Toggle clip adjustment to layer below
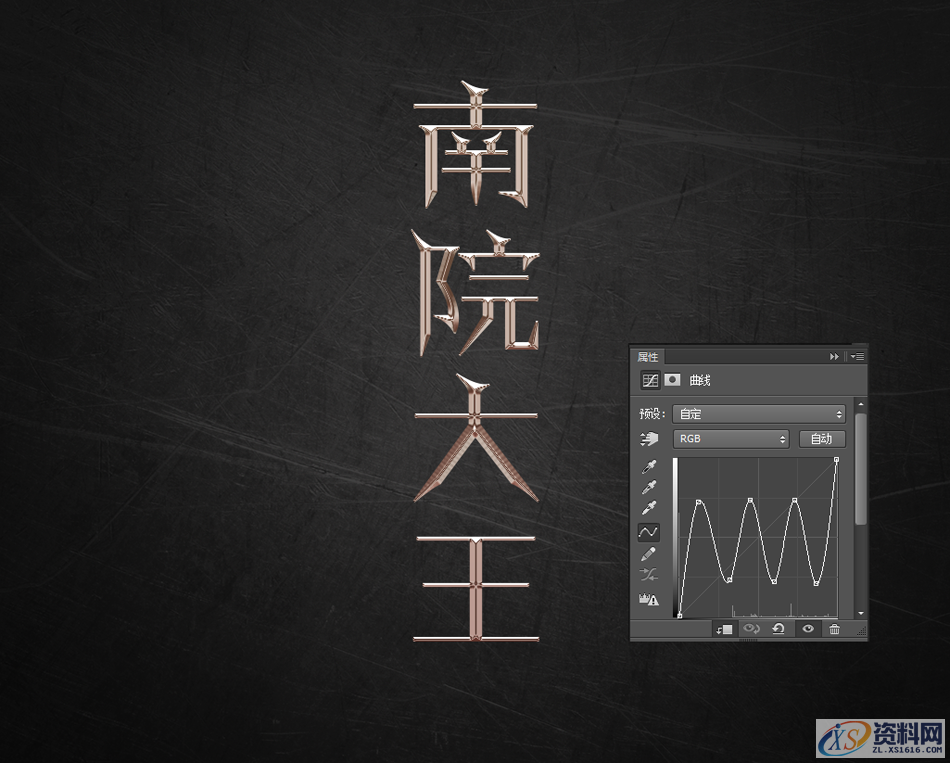950x763 pixels. tap(725, 628)
